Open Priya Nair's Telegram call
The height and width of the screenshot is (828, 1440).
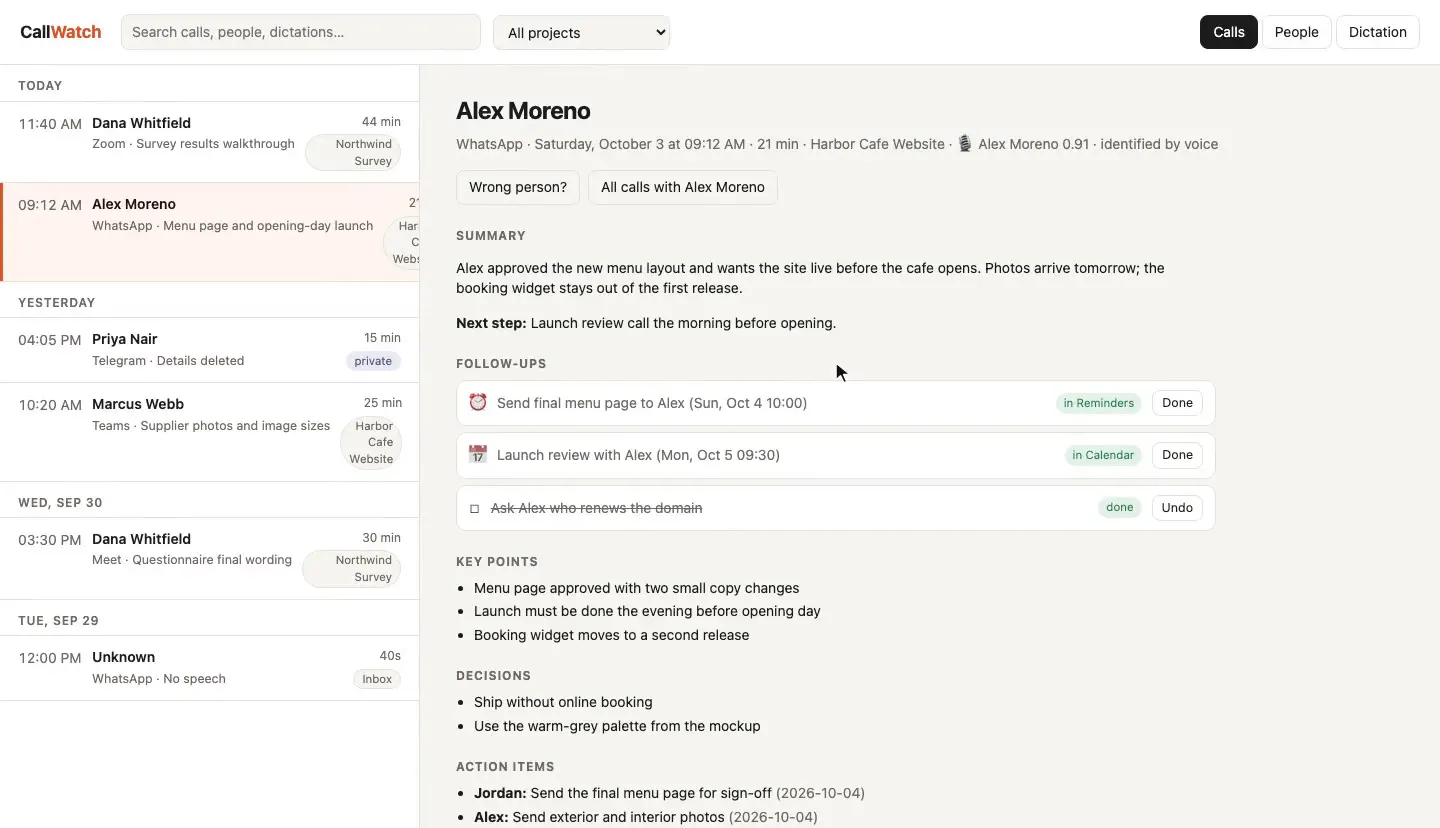(x=210, y=350)
